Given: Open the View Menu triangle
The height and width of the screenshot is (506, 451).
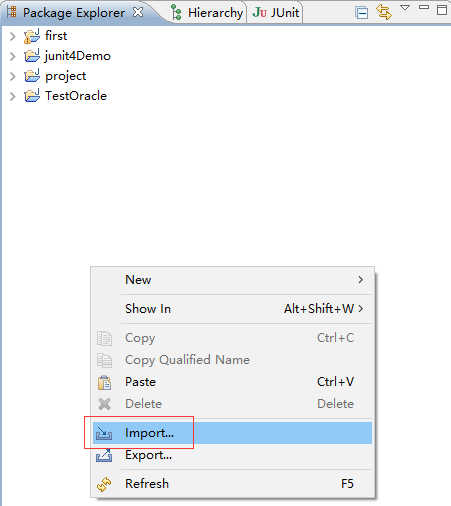Looking at the screenshot, I should pyautogui.click(x=405, y=8).
